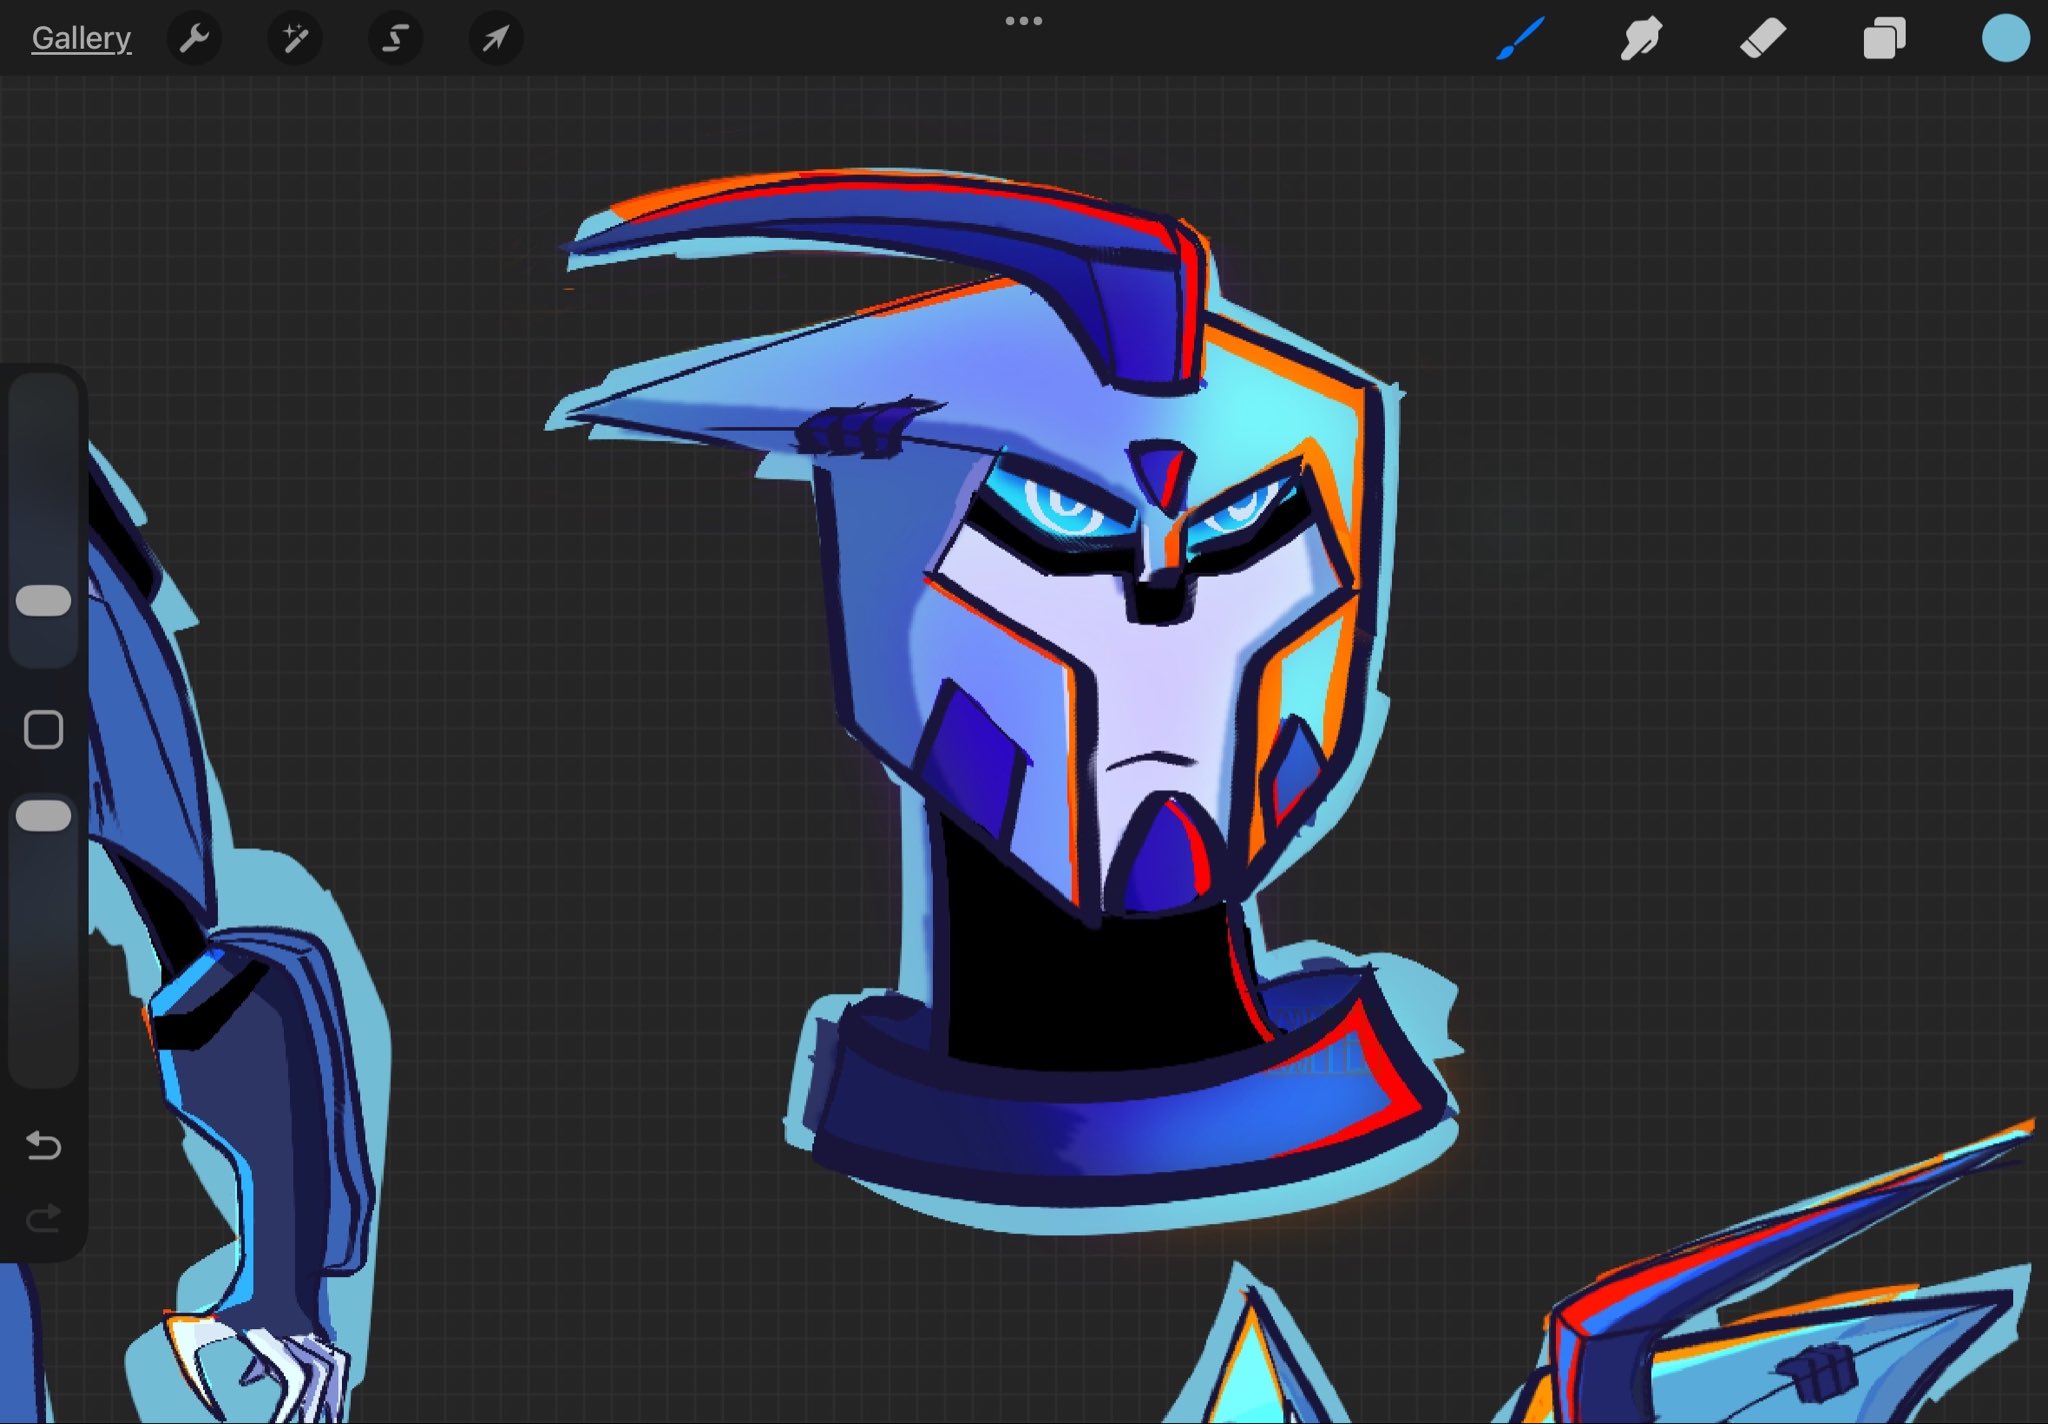Open the Actions wrench menu
The height and width of the screenshot is (1424, 2048).
tap(194, 39)
